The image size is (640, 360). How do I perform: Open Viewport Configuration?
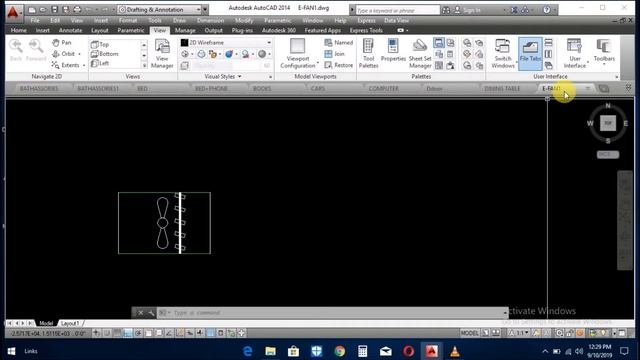tap(298, 54)
